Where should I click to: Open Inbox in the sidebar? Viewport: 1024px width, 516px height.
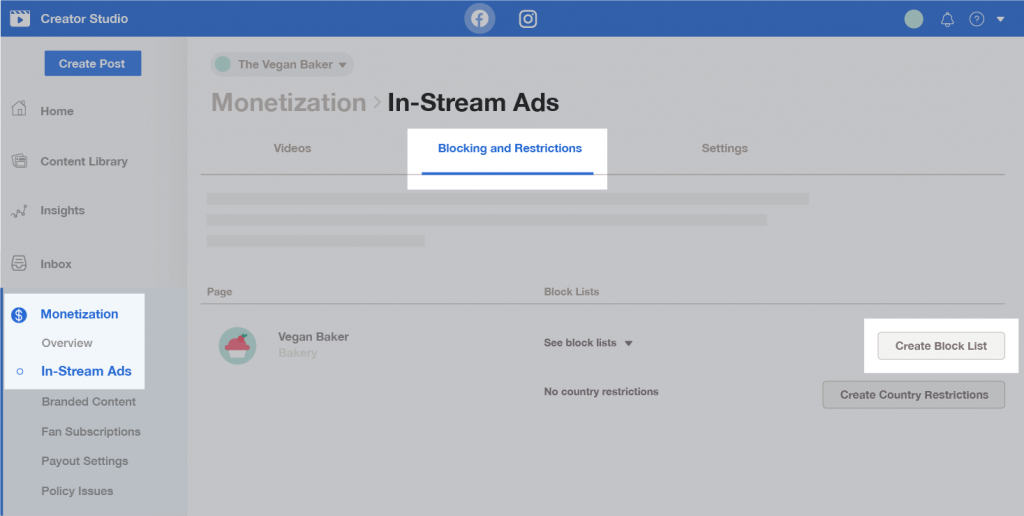click(56, 264)
